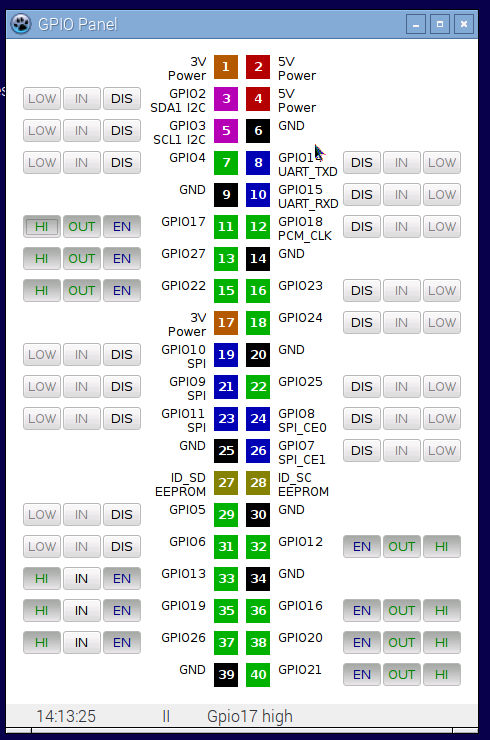
Task: Toggle GPIO21 HI level button
Action: point(442,674)
